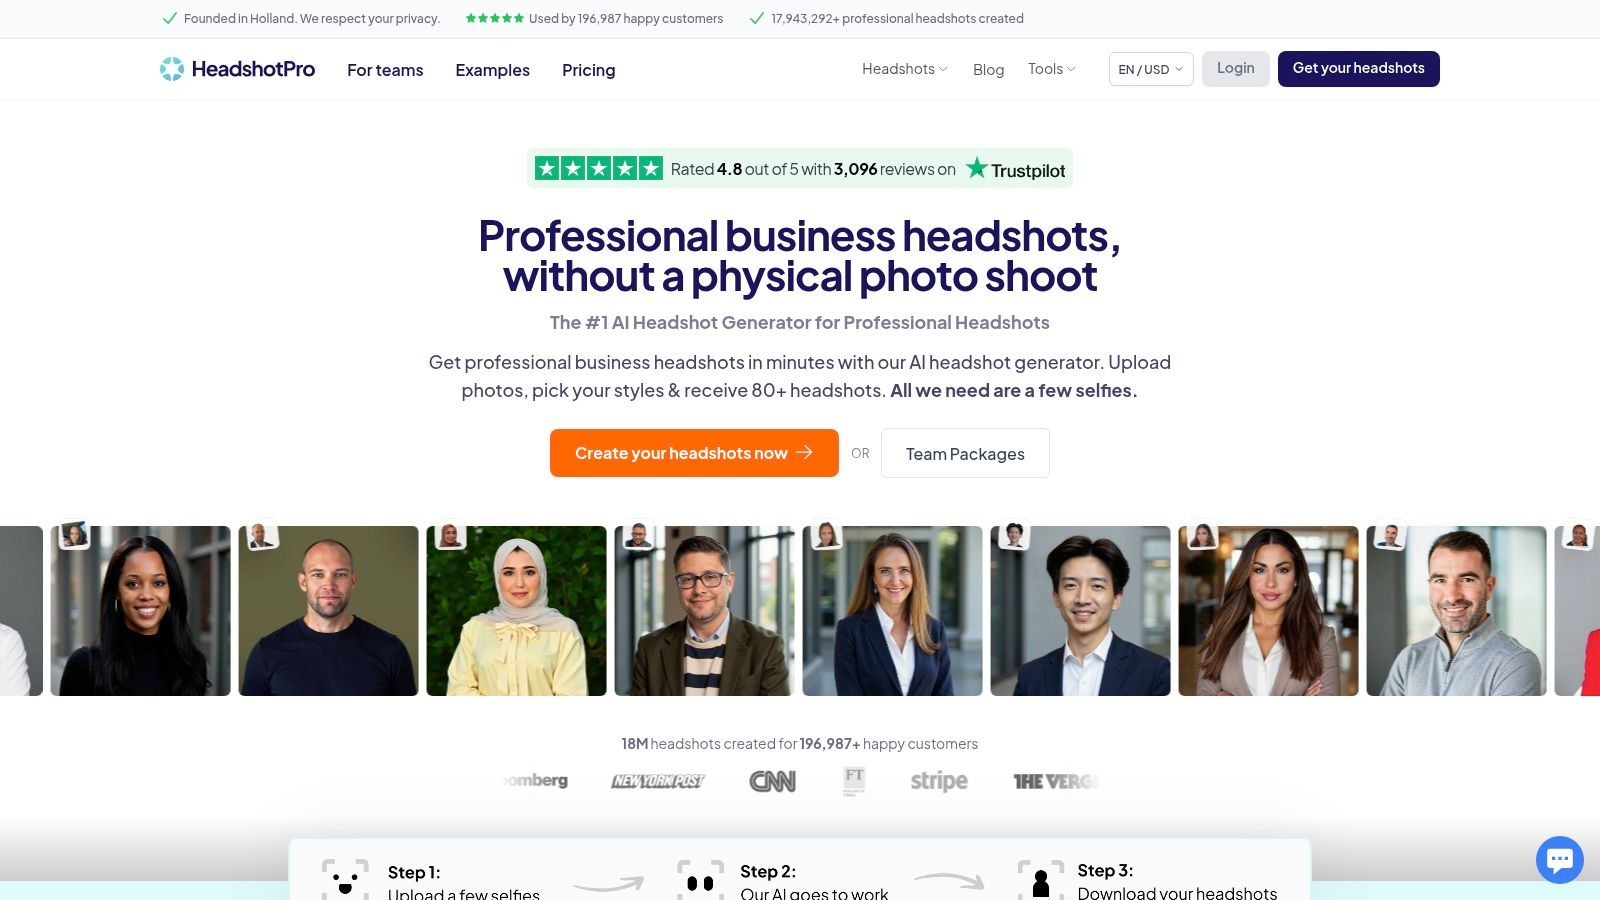Click the Step 3 download person icon
The height and width of the screenshot is (900, 1600).
click(1042, 880)
